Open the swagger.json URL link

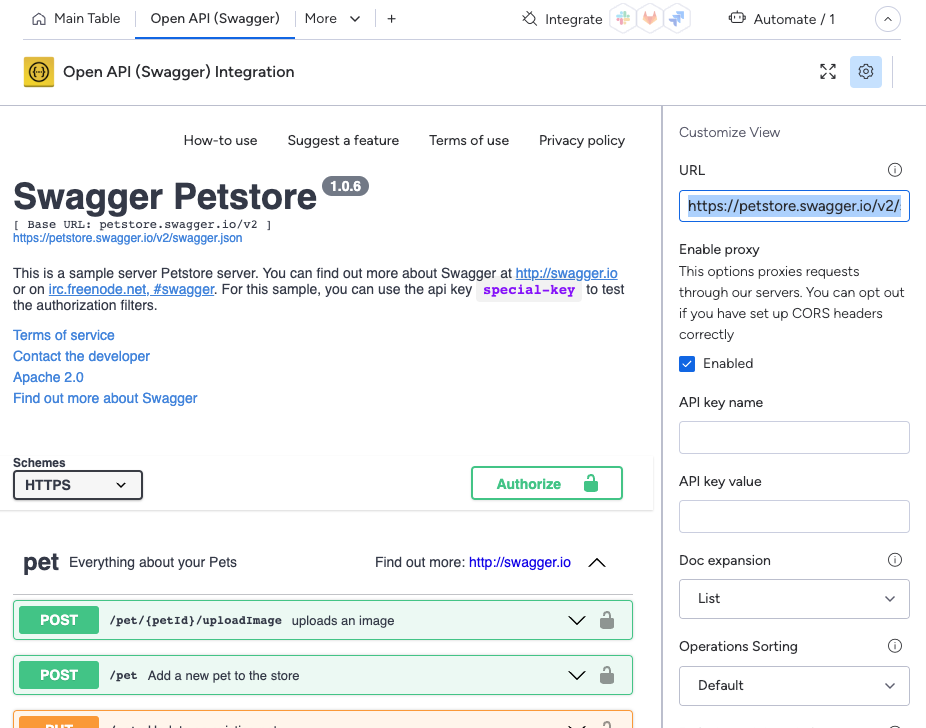[128, 238]
